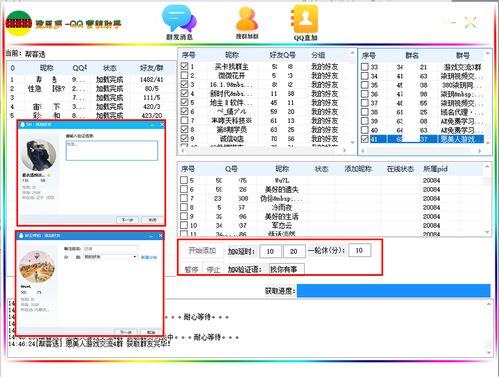Check member row 8 冷雨夜
Screen dimensions: 499x377
(184, 207)
